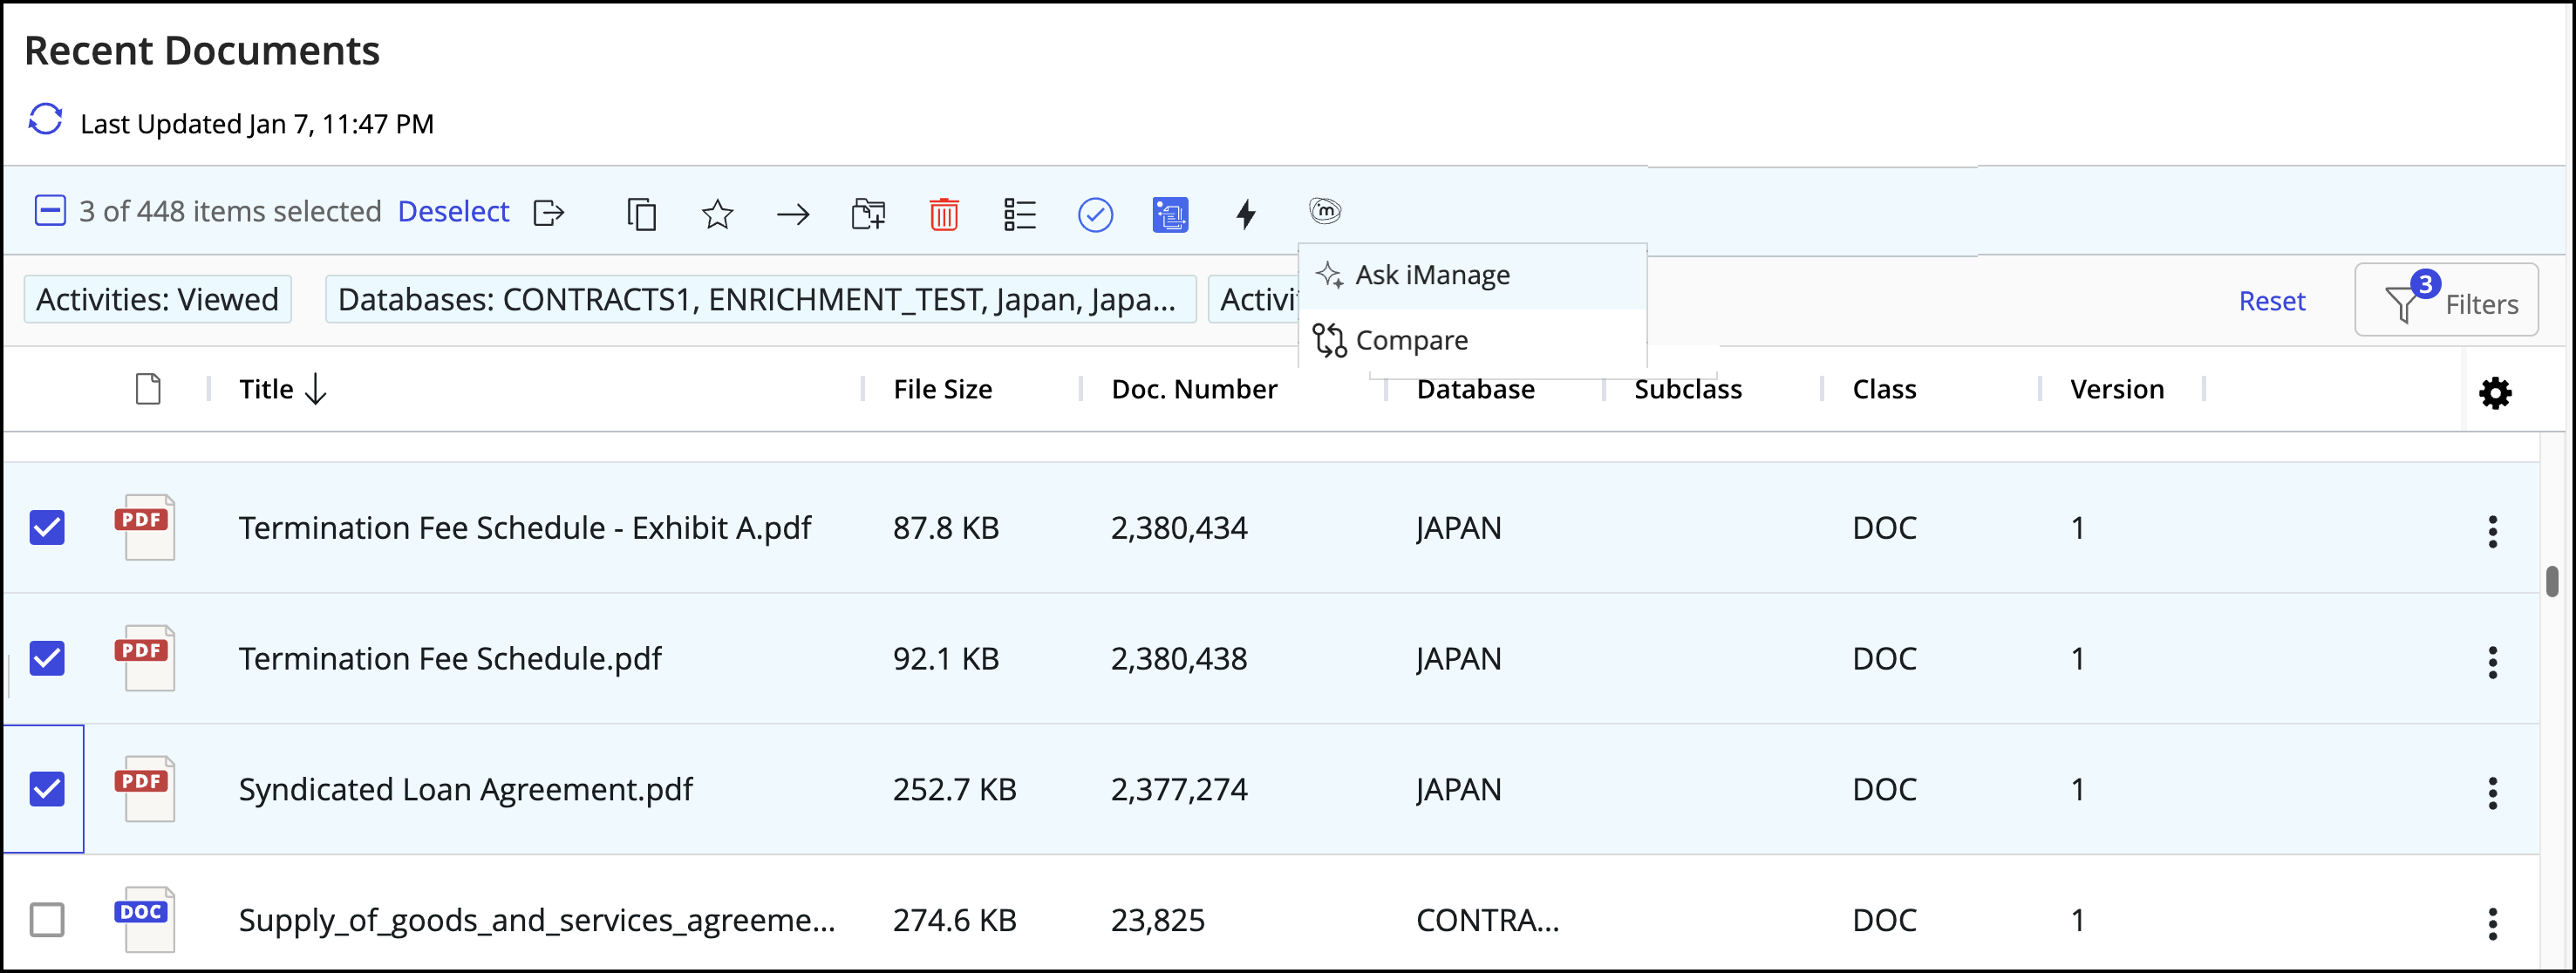Open the table column settings gear
Screen dimensions: 2576x973
[2494, 392]
